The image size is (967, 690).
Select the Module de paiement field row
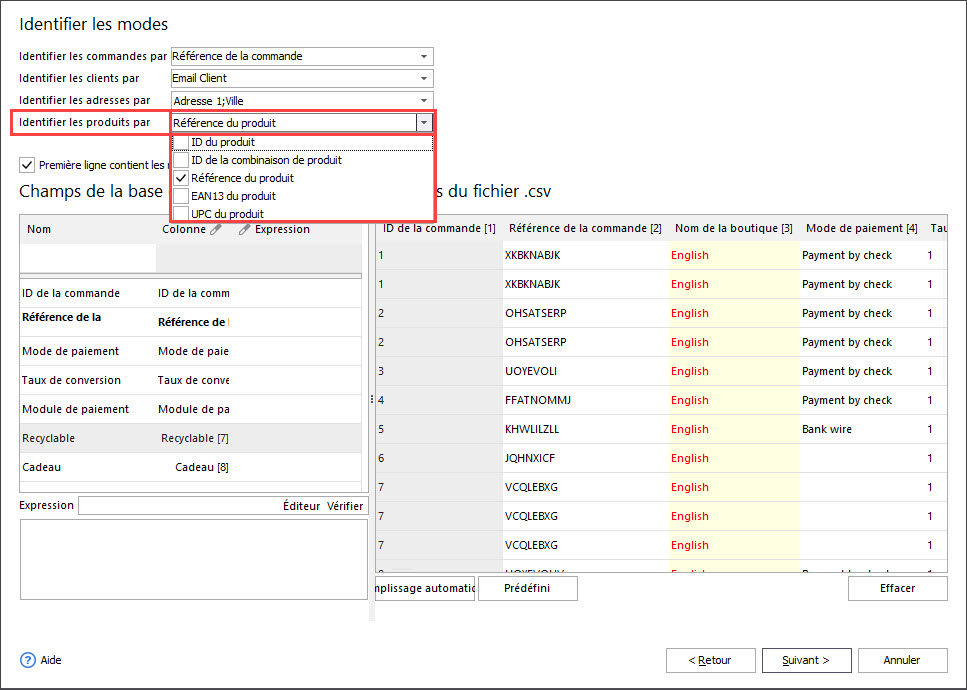point(191,409)
